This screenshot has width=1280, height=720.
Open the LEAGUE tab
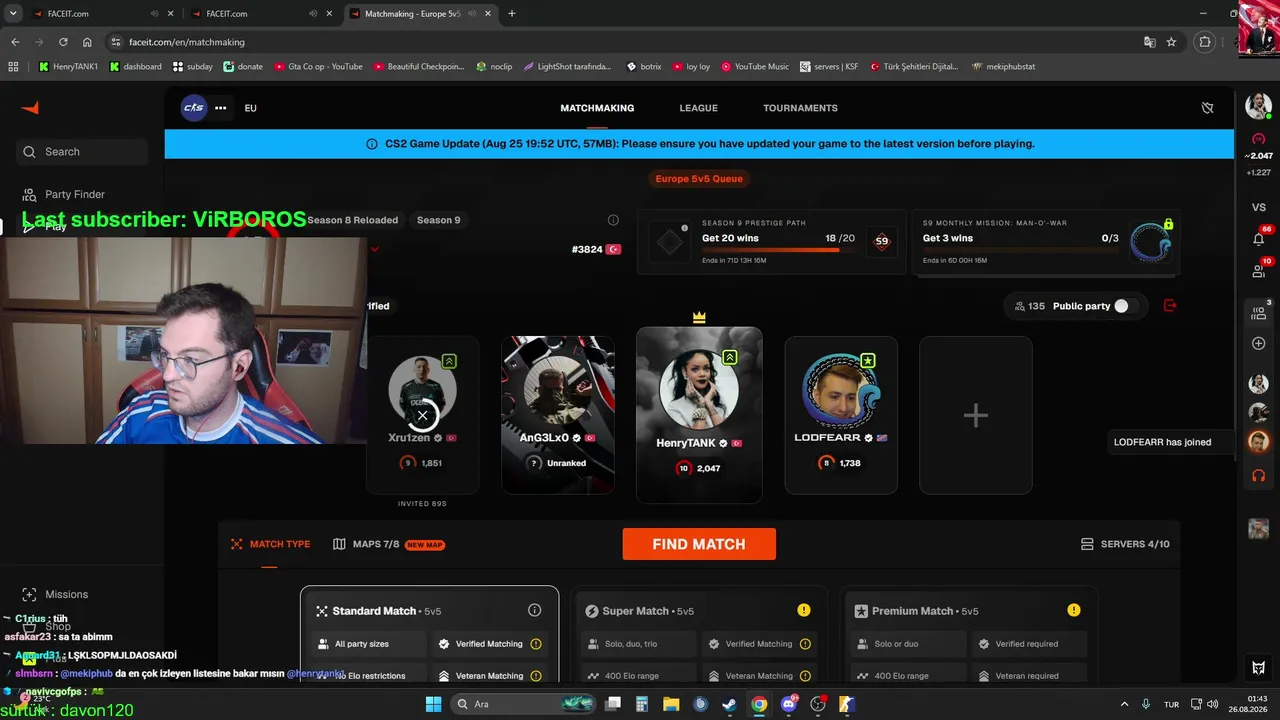coord(698,108)
